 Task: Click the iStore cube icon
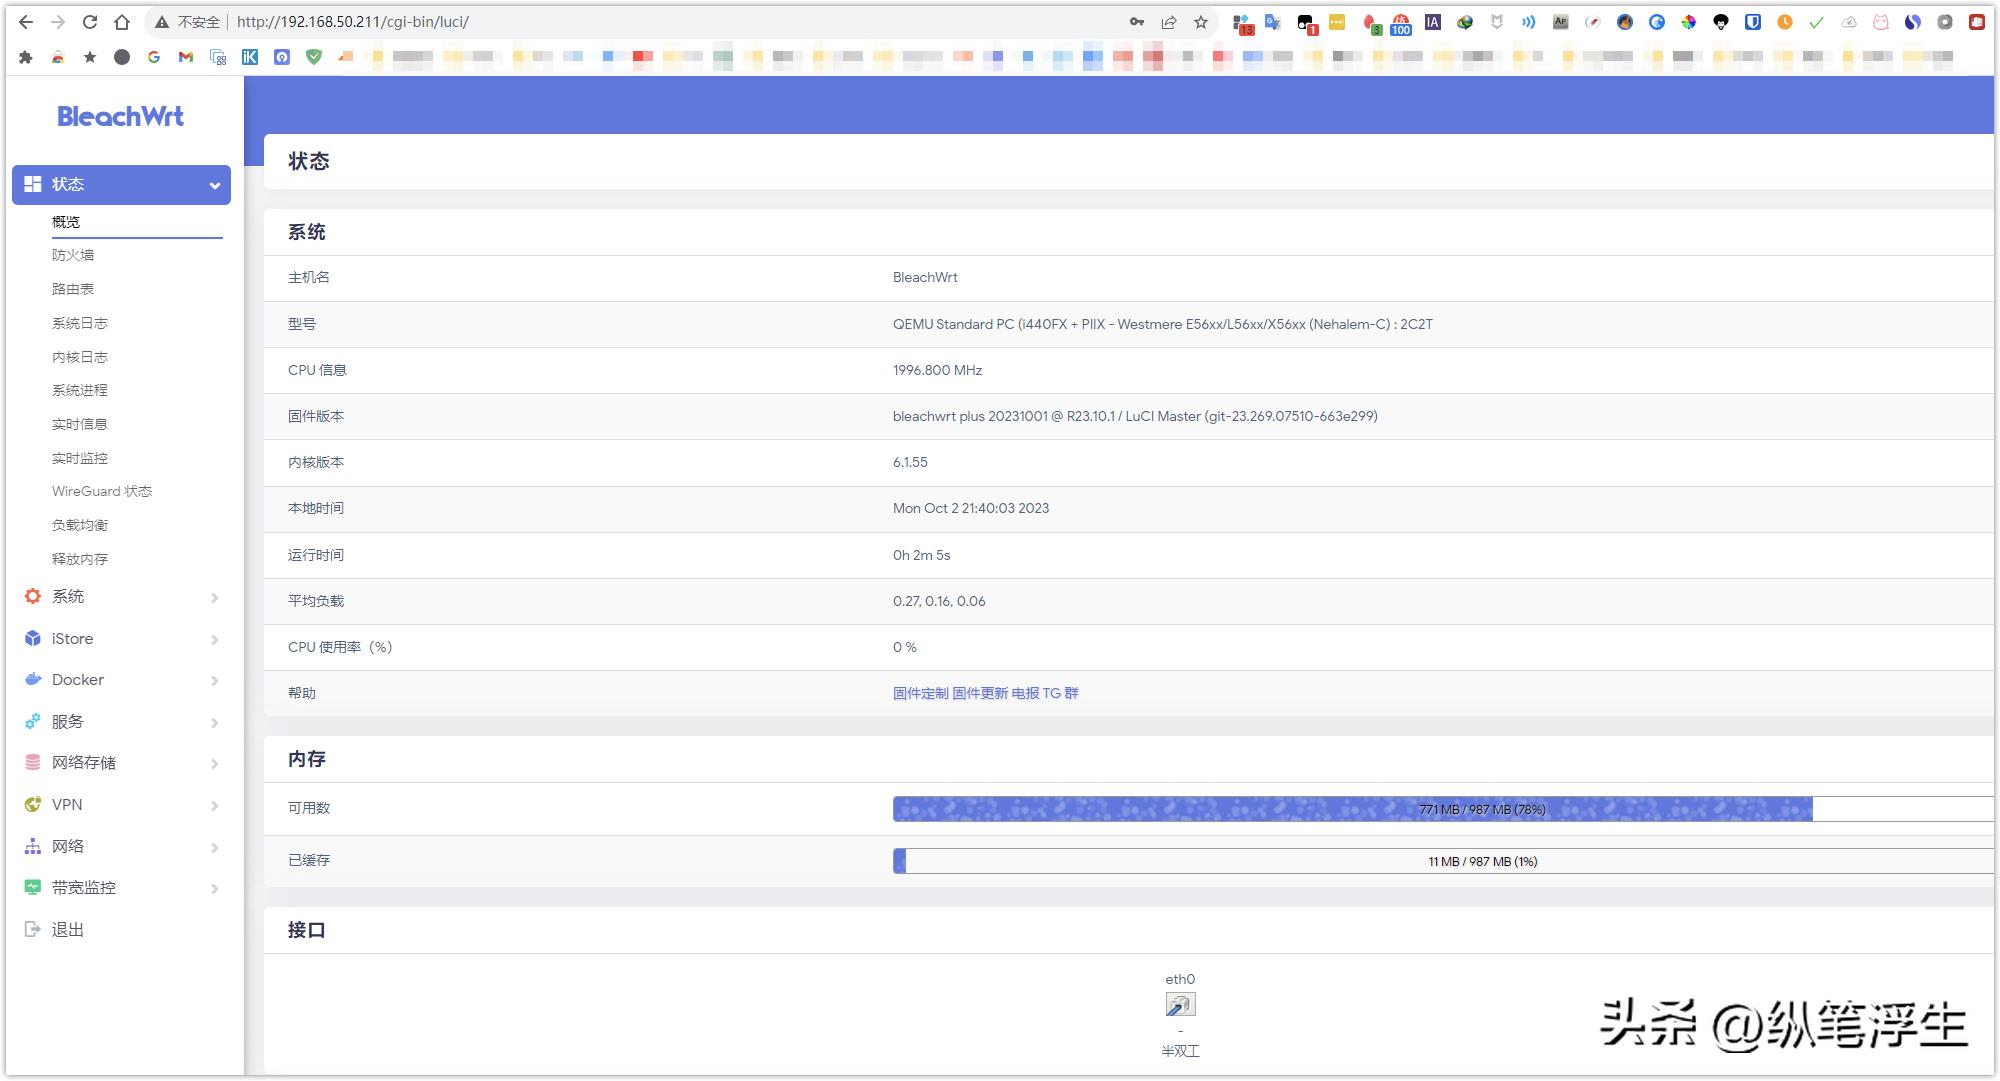pos(33,638)
